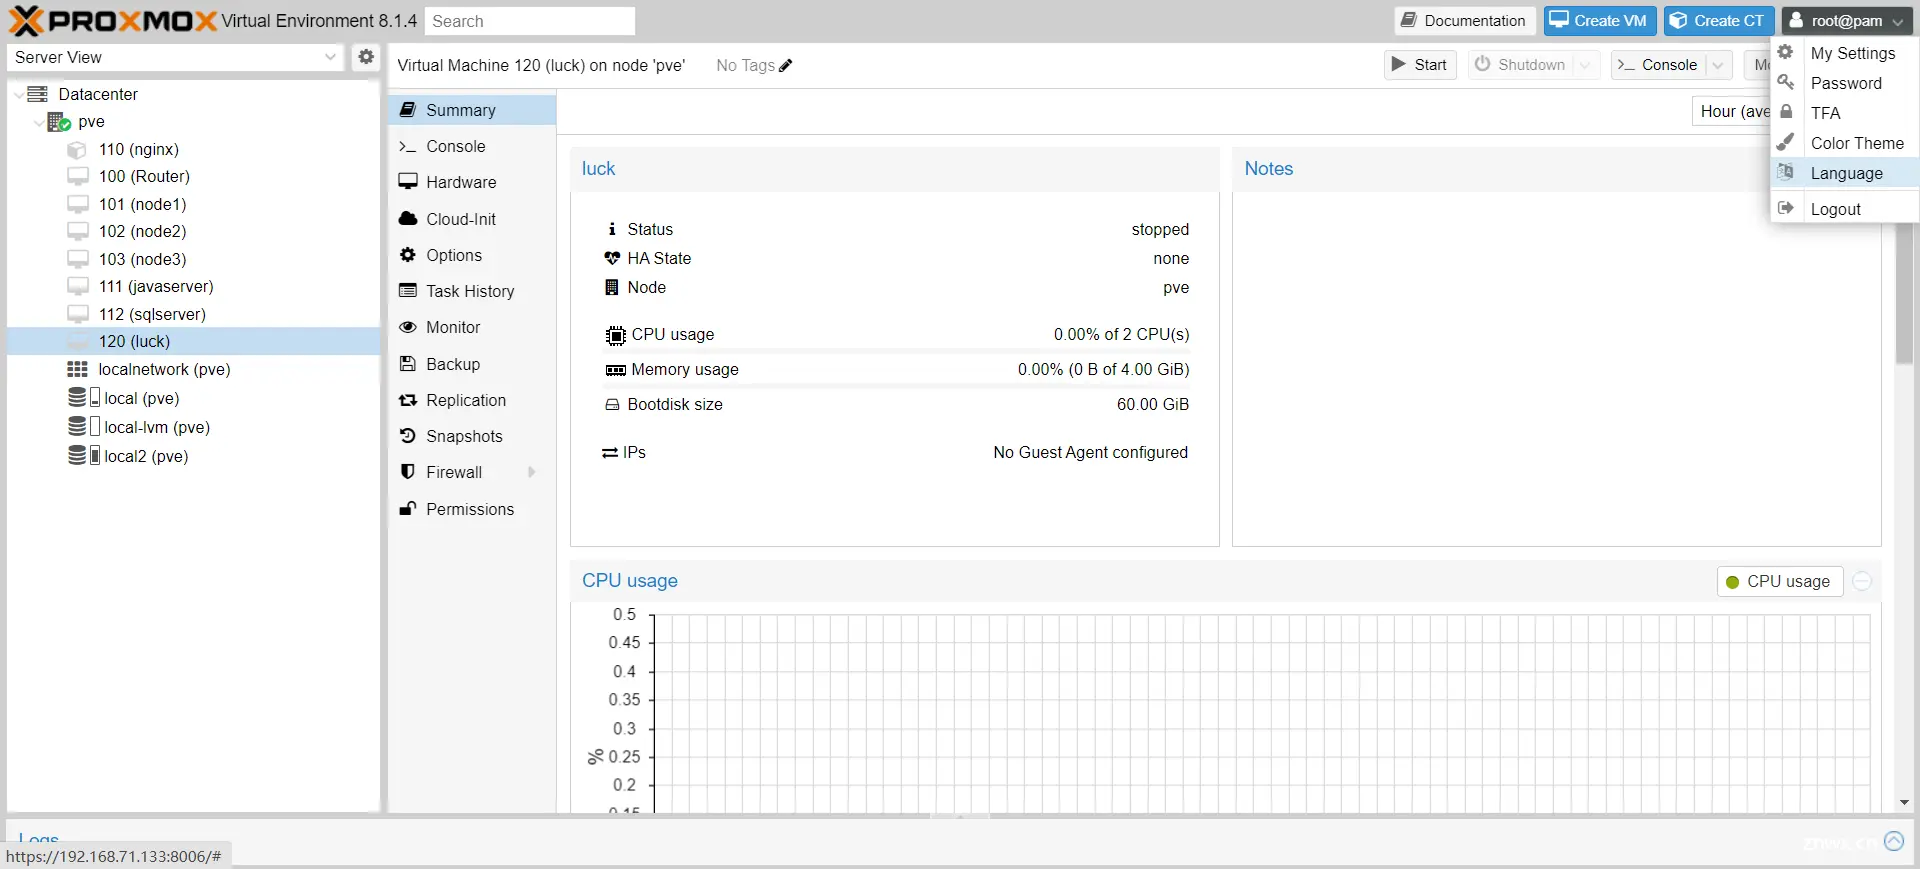This screenshot has width=1920, height=869.
Task: Expand the Firewall submenu arrow
Action: pos(531,472)
